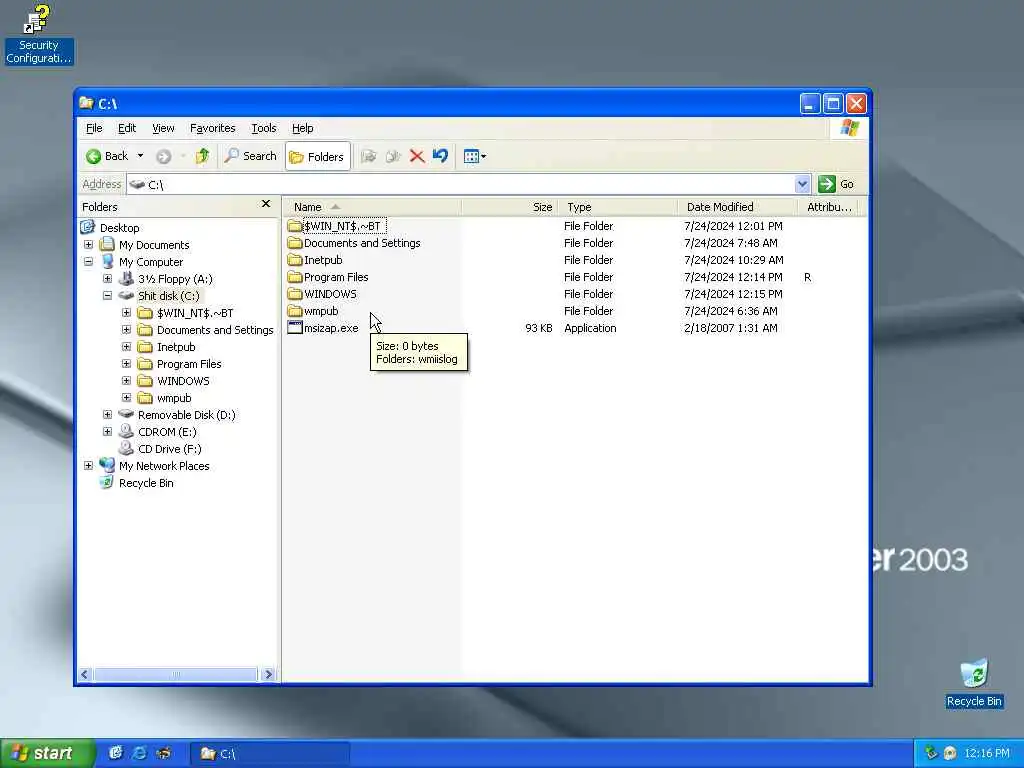
Task: Click the folder tree horizontal scrollbar thumb
Action: click(x=175, y=674)
